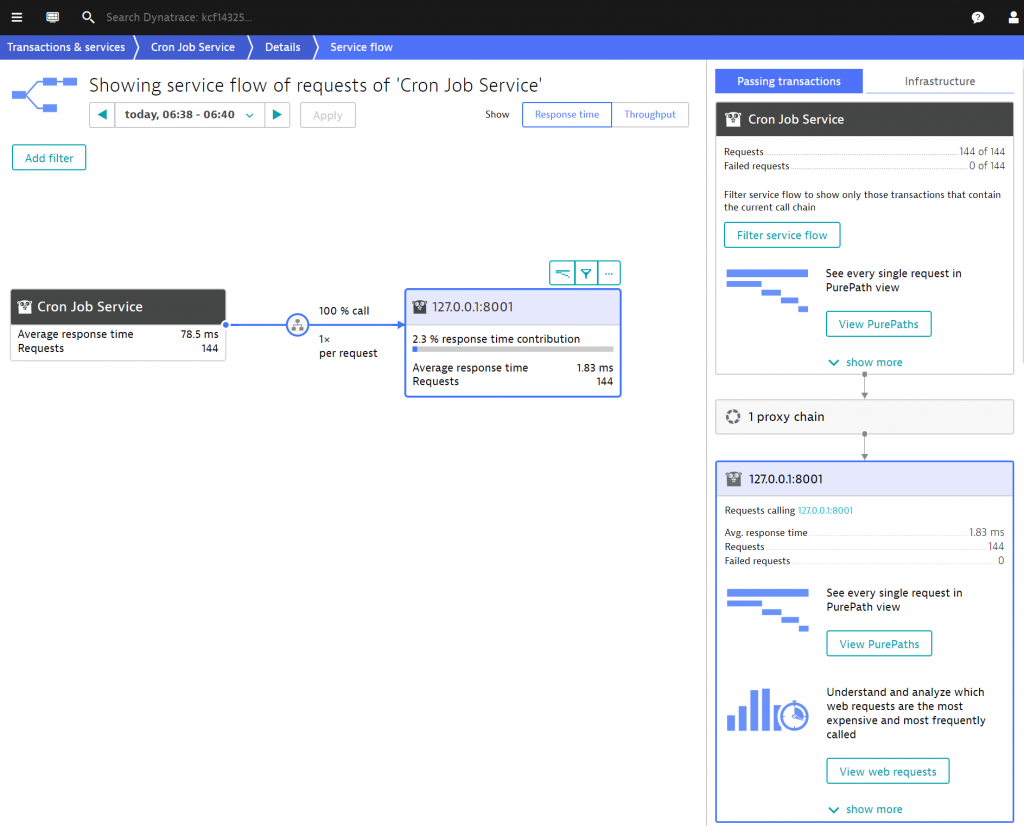Click '0 of 144' failed requests value
The height and width of the screenshot is (831, 1024).
click(987, 166)
